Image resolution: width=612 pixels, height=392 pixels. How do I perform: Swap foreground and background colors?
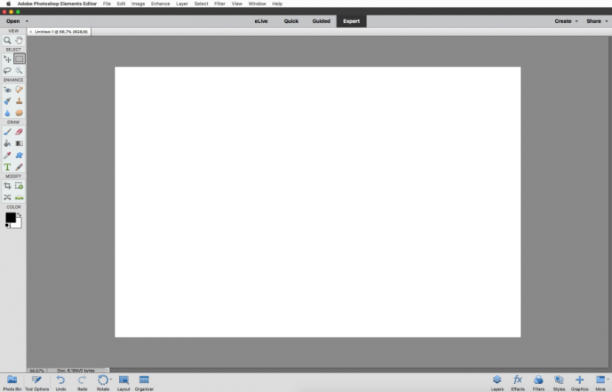[19, 215]
